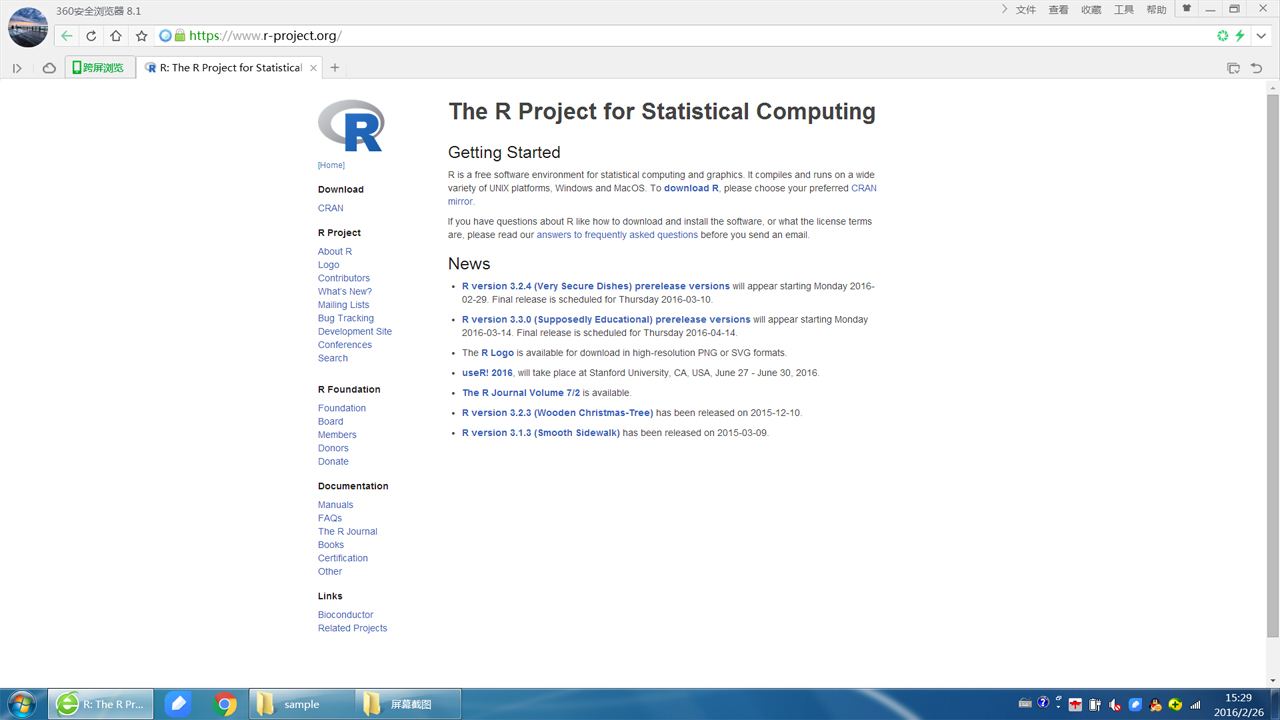Open the 屏幕截图 folder in taskbar
Image resolution: width=1280 pixels, height=720 pixels.
pyautogui.click(x=408, y=704)
